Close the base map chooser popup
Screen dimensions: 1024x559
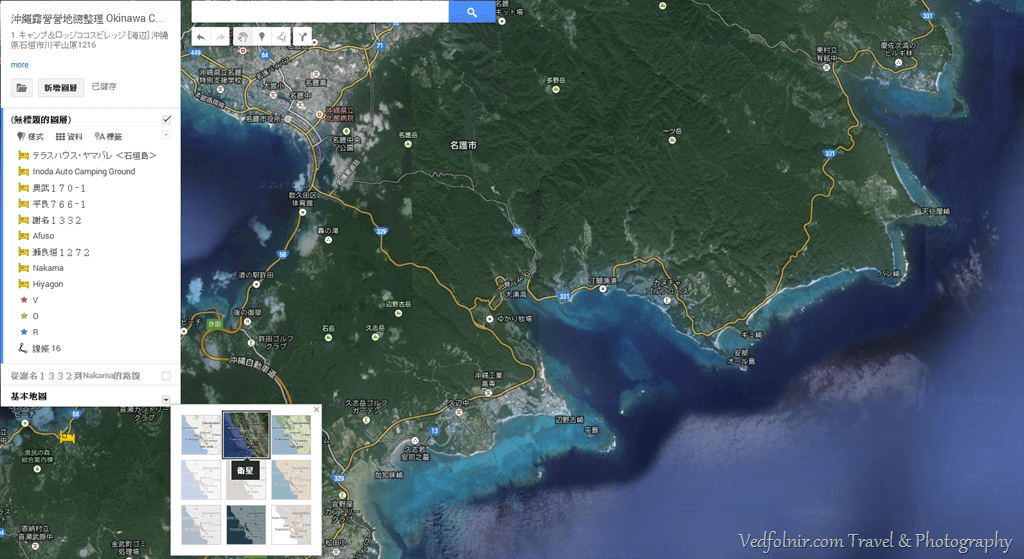tap(317, 409)
